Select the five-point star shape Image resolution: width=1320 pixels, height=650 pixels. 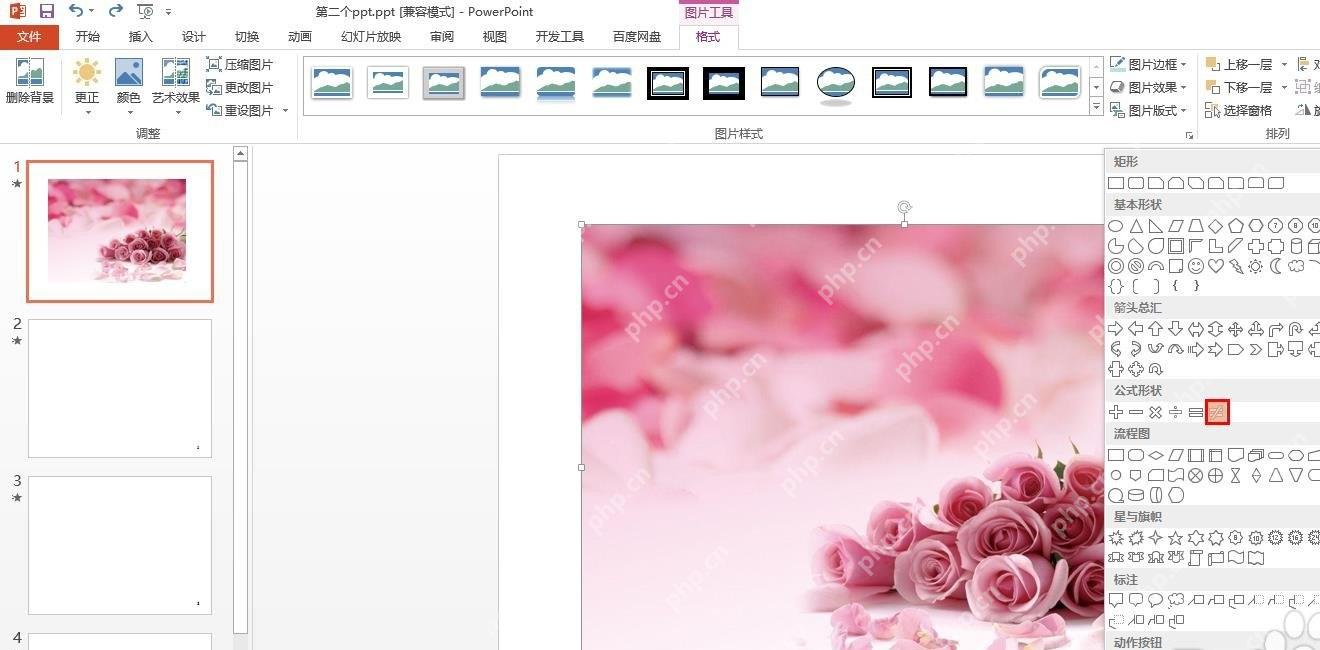1176,538
